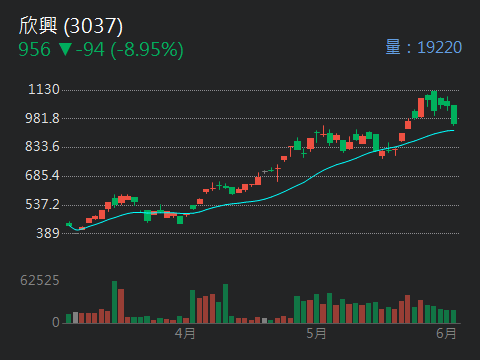Click the 389 price axis label
Image resolution: width=480 pixels, height=360 pixels.
pos(48,233)
